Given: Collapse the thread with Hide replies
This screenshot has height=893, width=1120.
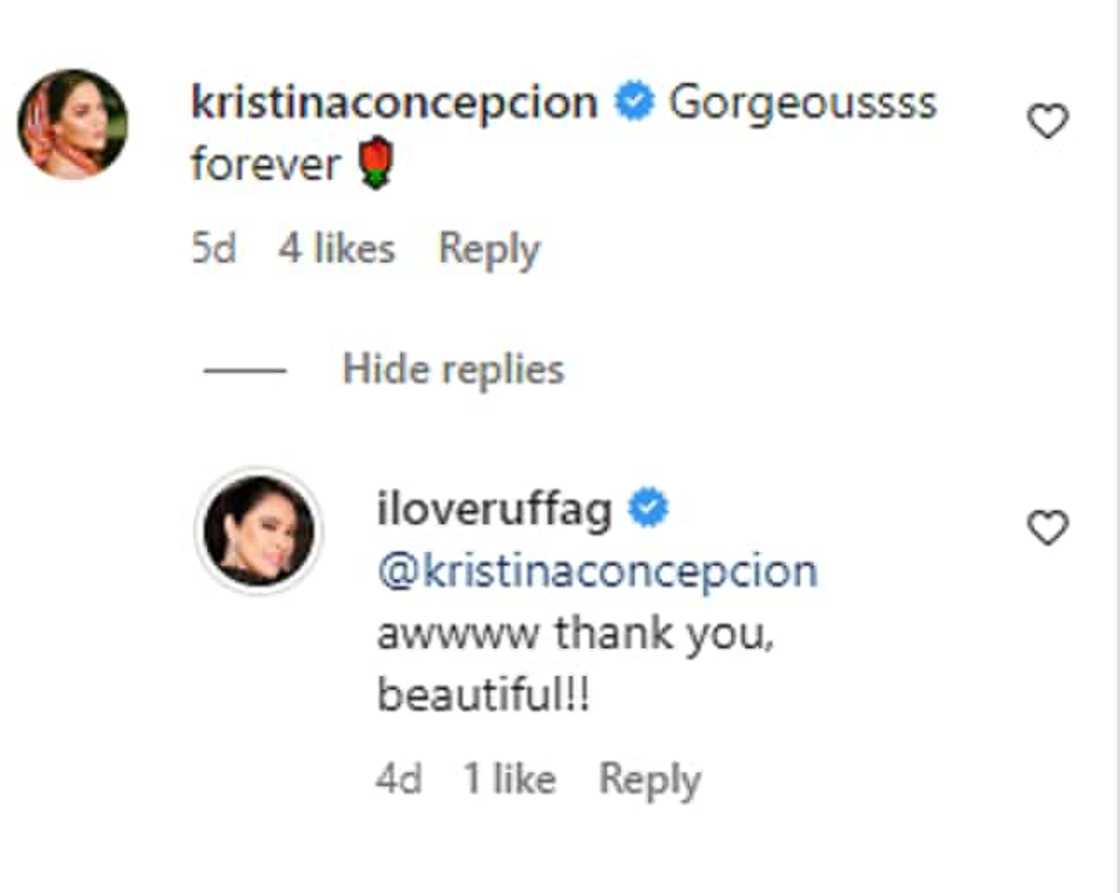Looking at the screenshot, I should [453, 370].
